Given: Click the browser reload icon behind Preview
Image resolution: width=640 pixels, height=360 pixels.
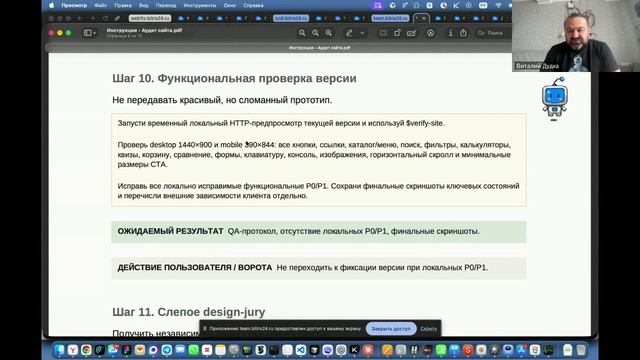Looking at the screenshot, I should click(105, 18).
